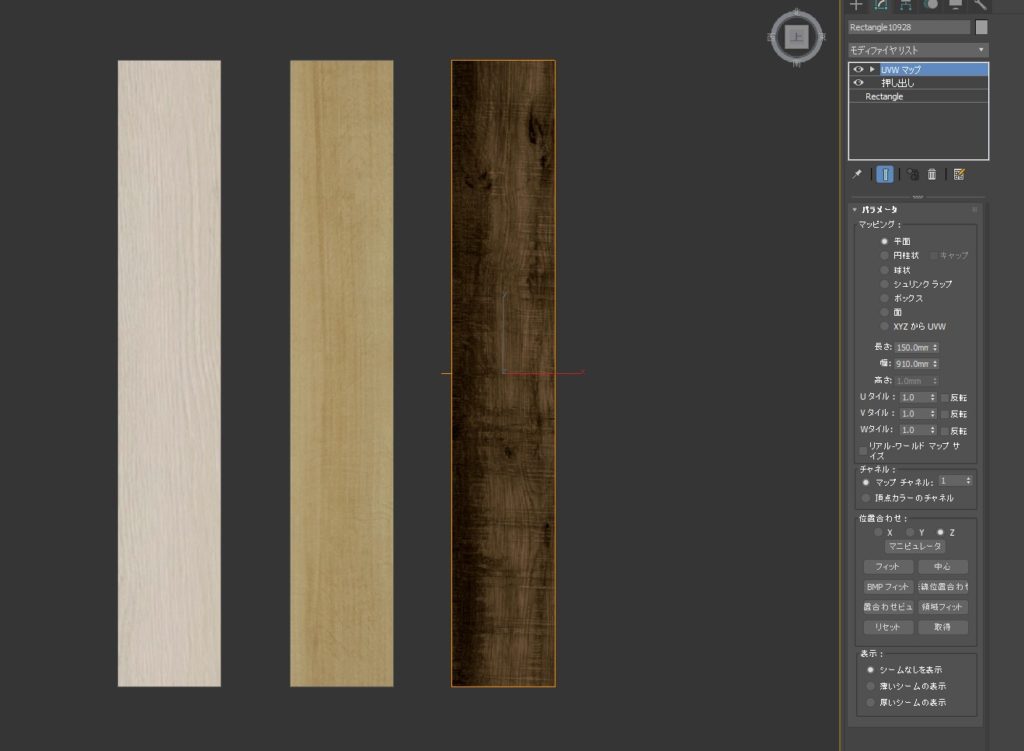Select 押し出し in the modifier stack
Image resolution: width=1024 pixels, height=751 pixels.
pos(897,83)
